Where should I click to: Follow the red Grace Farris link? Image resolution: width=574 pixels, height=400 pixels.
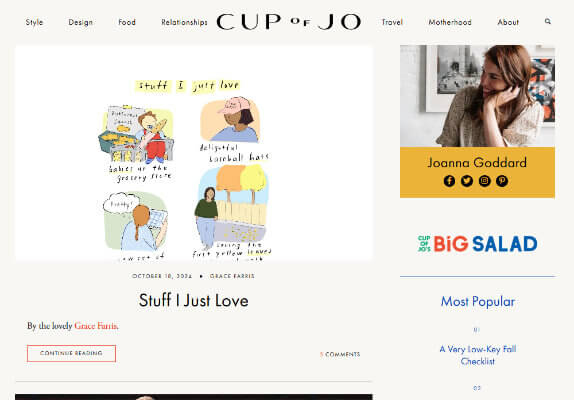(96, 326)
